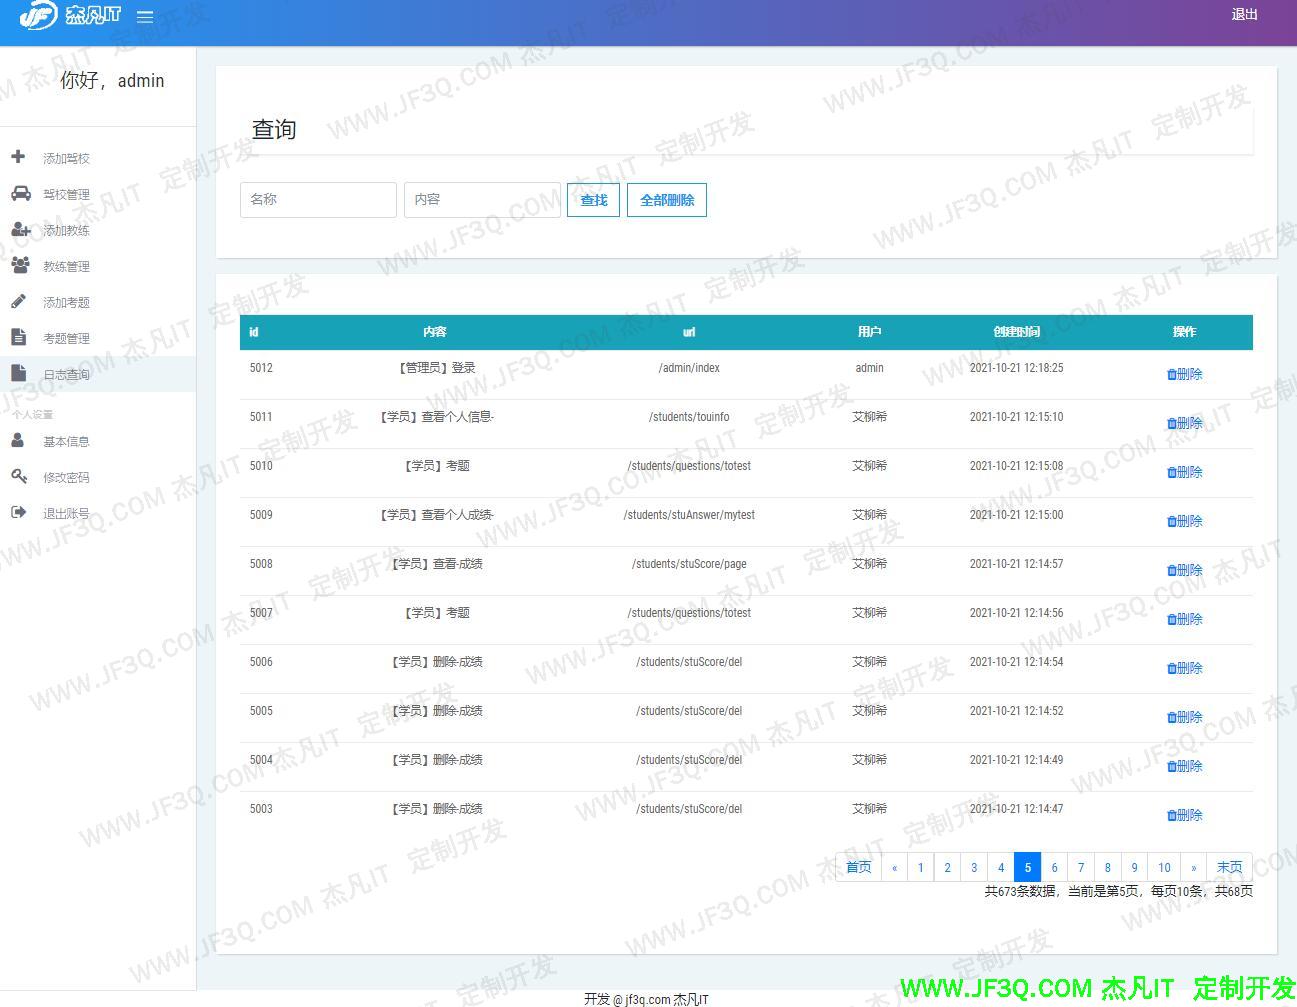Click the 查找 search button
This screenshot has width=1297, height=1007.
click(593, 200)
